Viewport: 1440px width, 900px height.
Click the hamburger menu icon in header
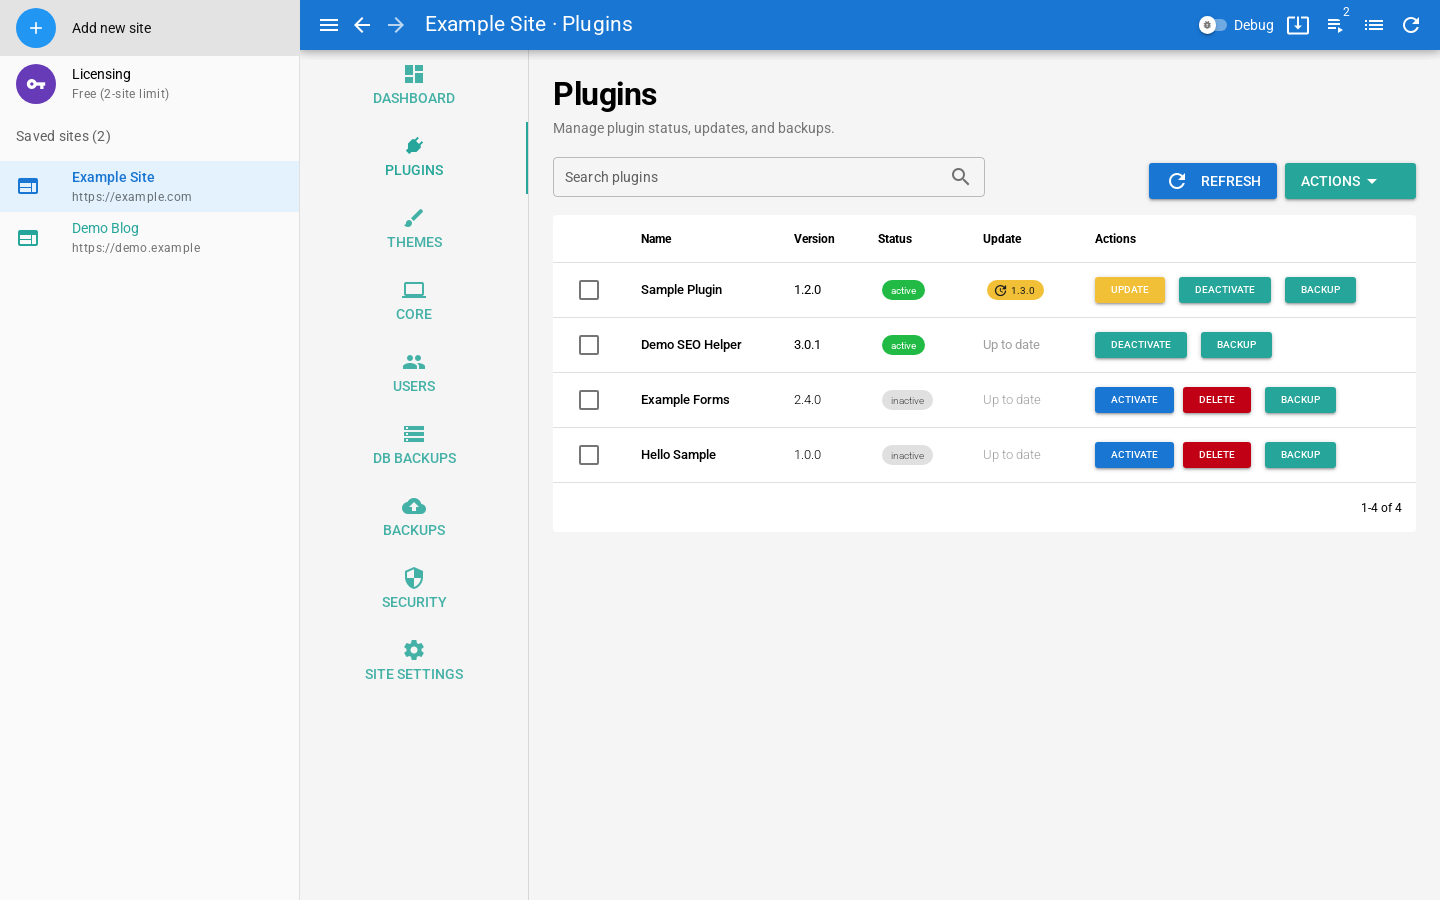329,25
